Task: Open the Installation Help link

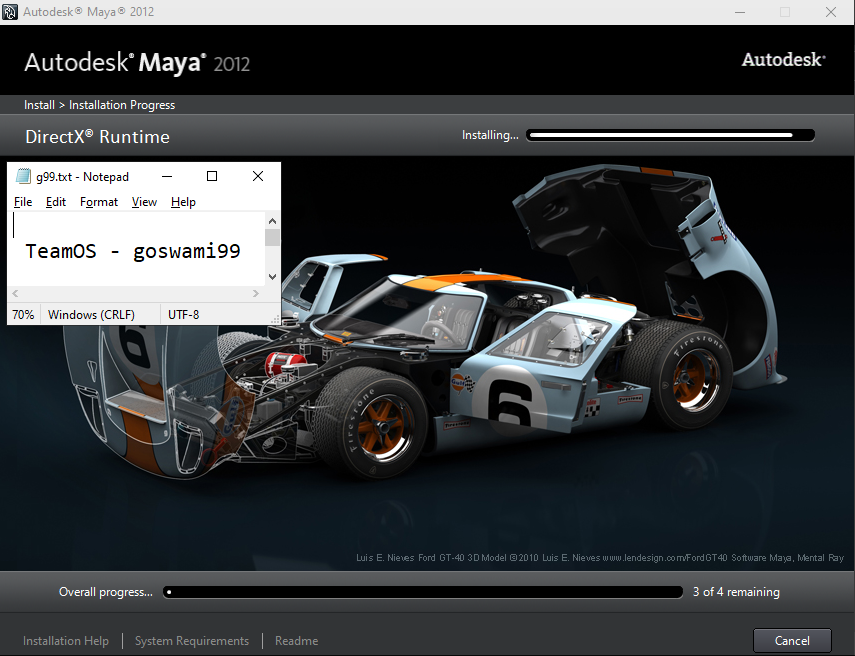Action: [66, 641]
